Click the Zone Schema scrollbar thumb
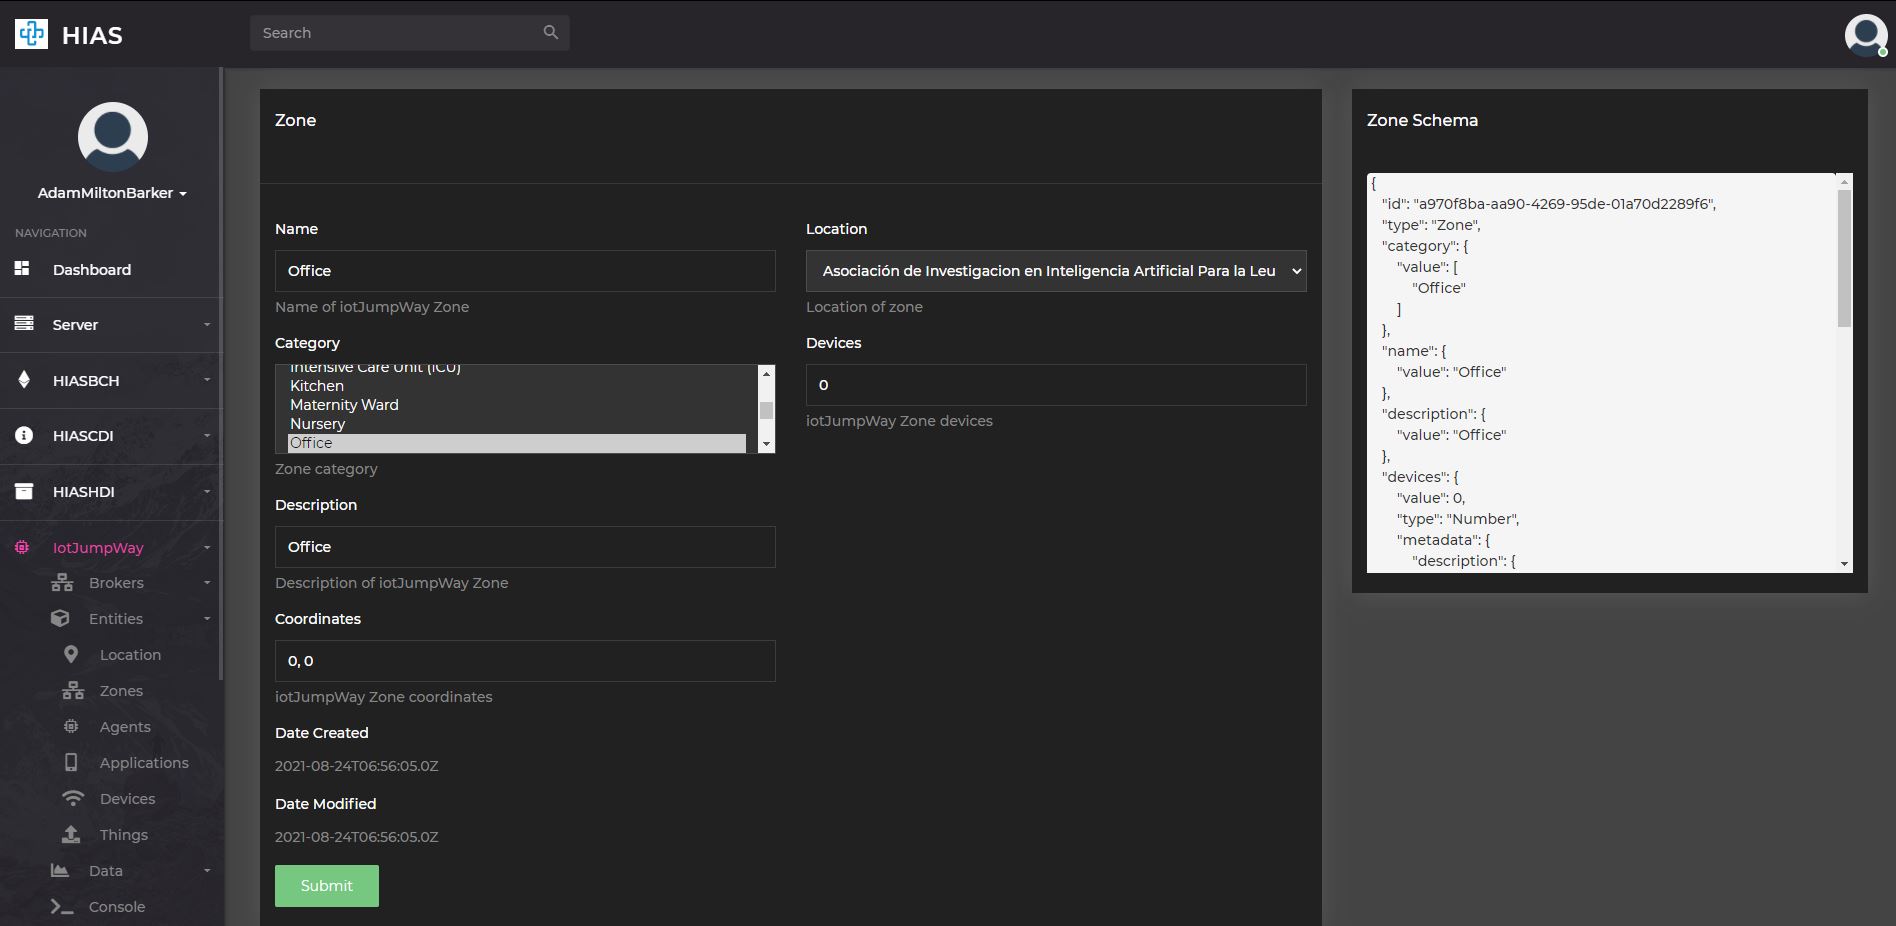Viewport: 1896px width, 926px height. (1845, 258)
